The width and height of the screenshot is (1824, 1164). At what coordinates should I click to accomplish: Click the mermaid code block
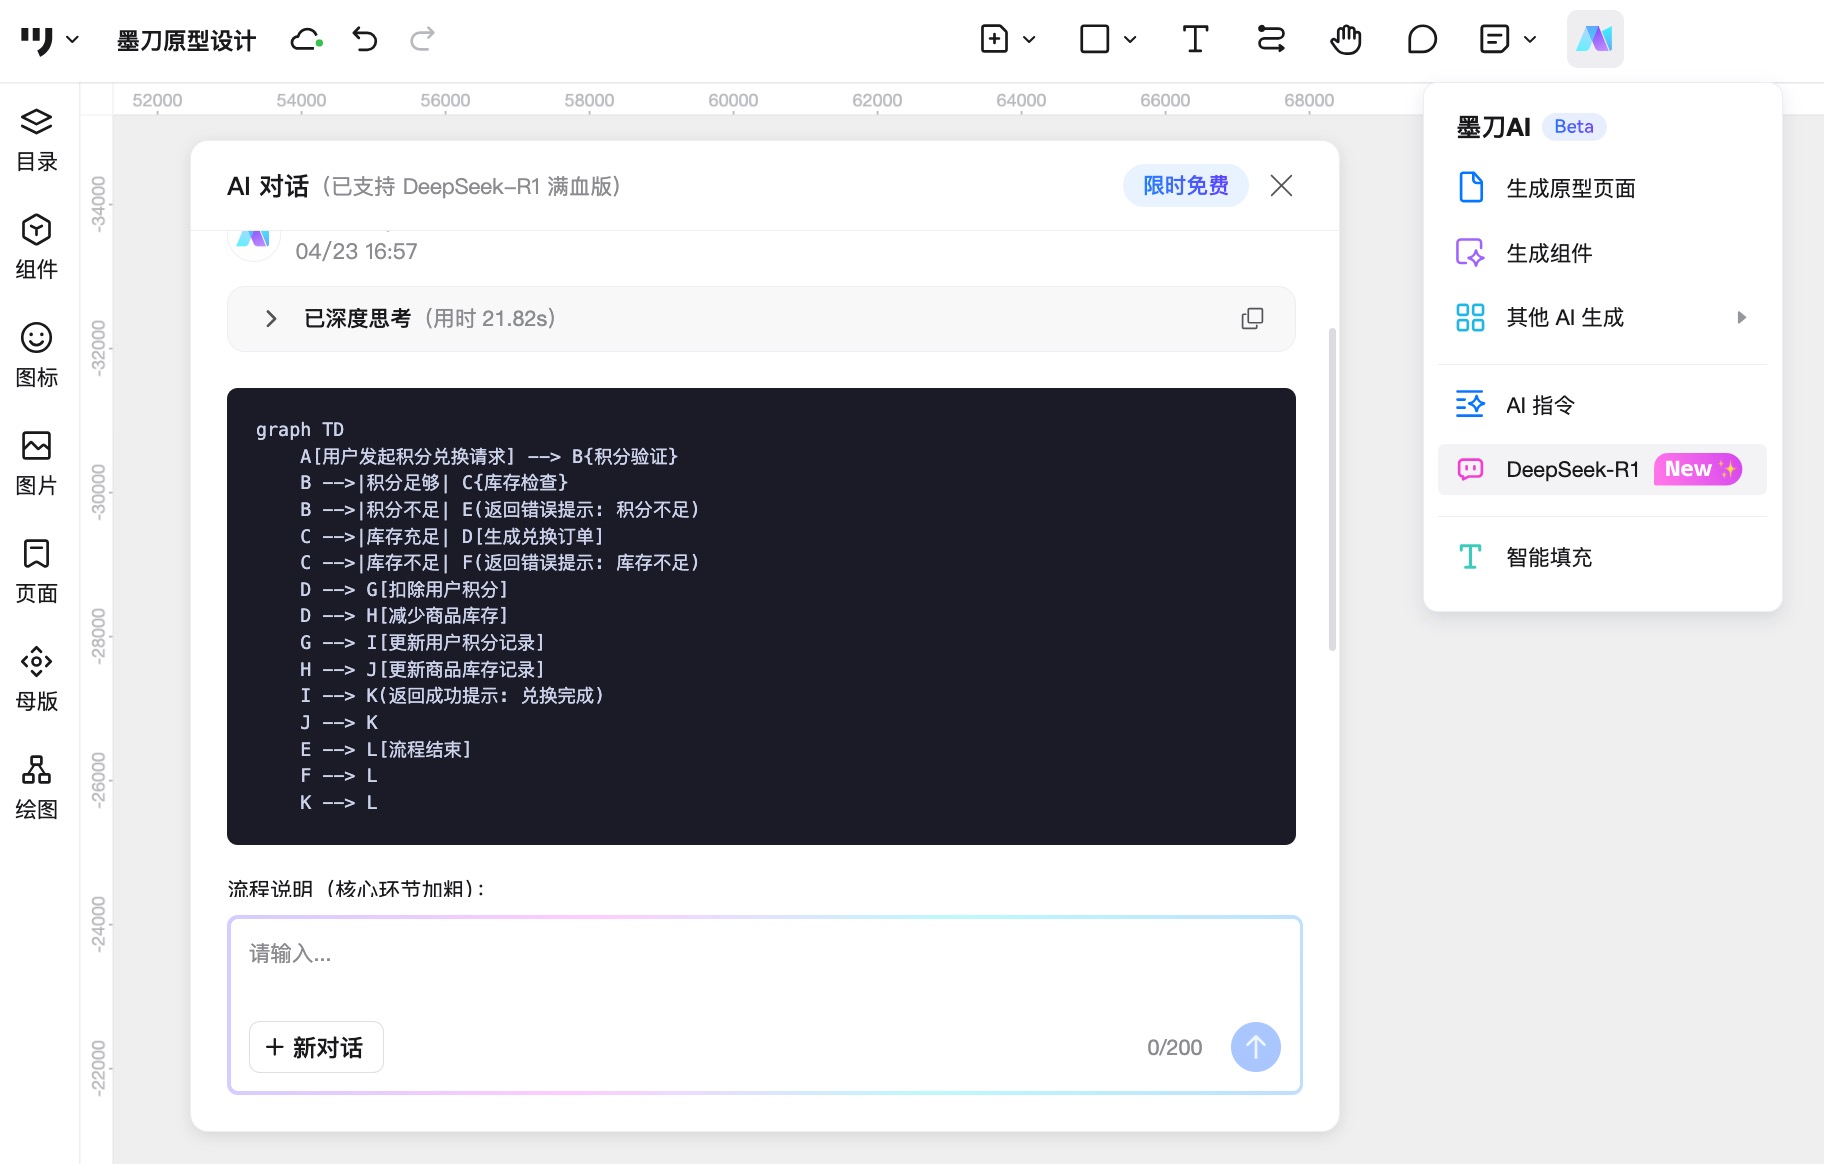pos(761,616)
